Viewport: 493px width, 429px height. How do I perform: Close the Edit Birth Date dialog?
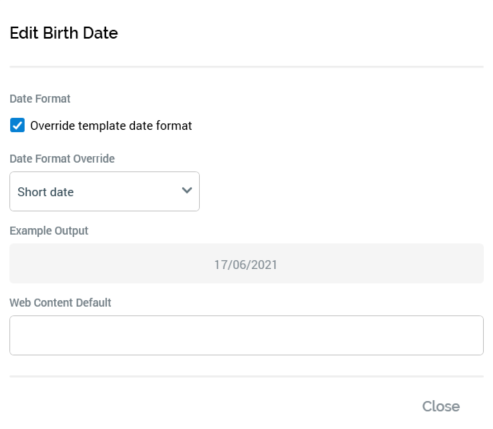coord(441,406)
